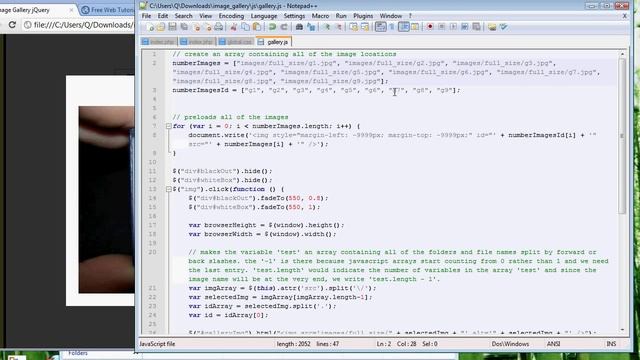Run macro multiple times icon

[x=464, y=27]
